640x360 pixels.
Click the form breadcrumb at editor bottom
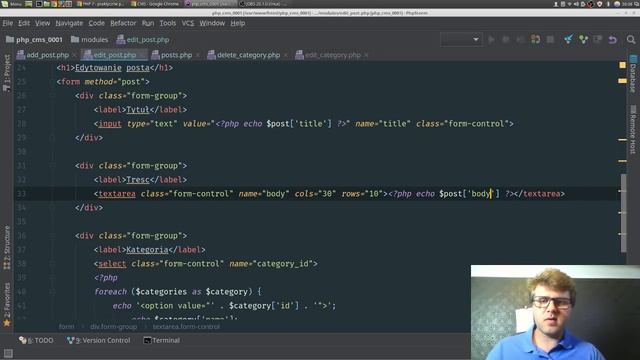click(67, 327)
